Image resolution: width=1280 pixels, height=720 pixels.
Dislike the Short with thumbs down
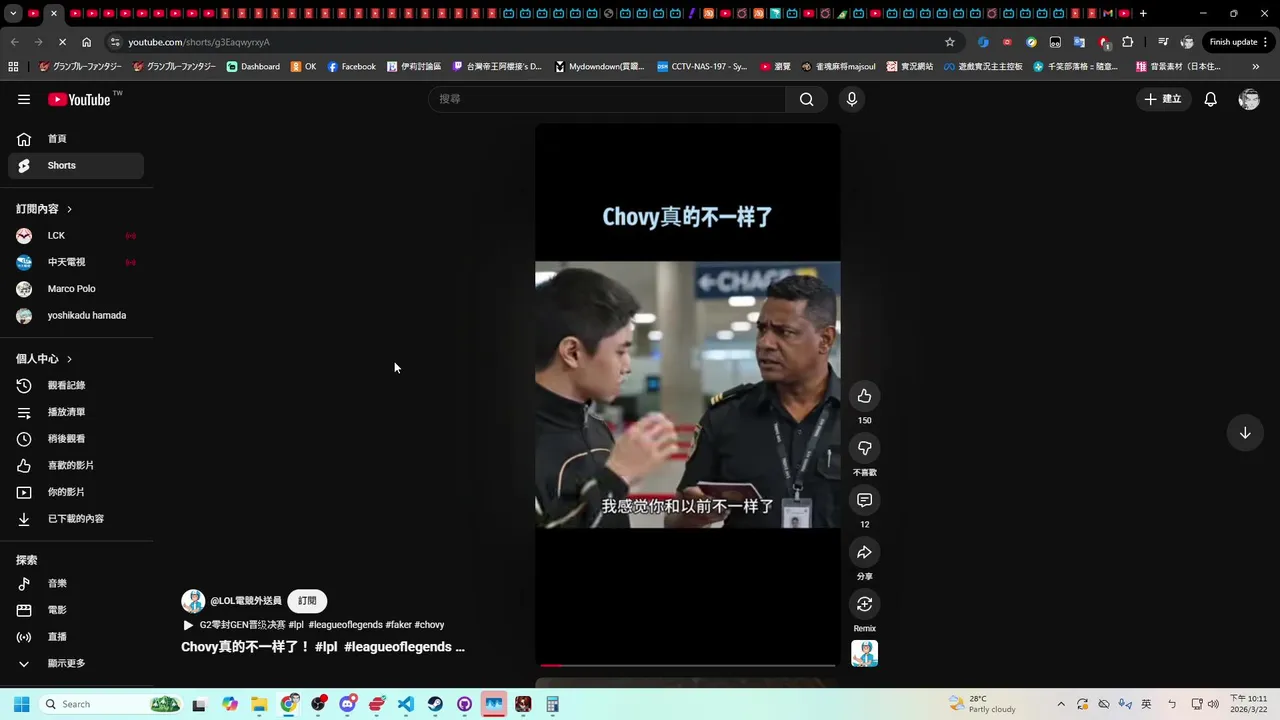[865, 448]
